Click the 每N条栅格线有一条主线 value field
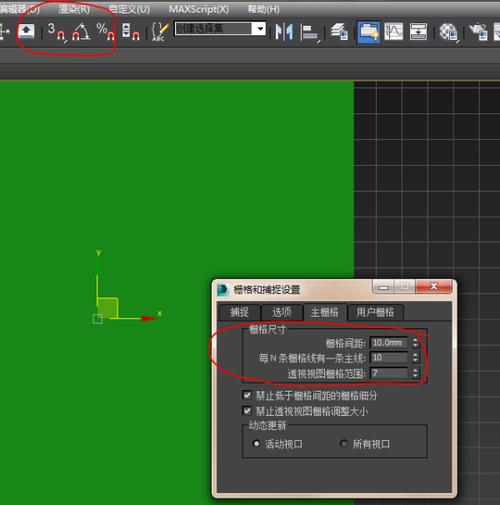Image resolution: width=500 pixels, height=505 pixels. (389, 358)
